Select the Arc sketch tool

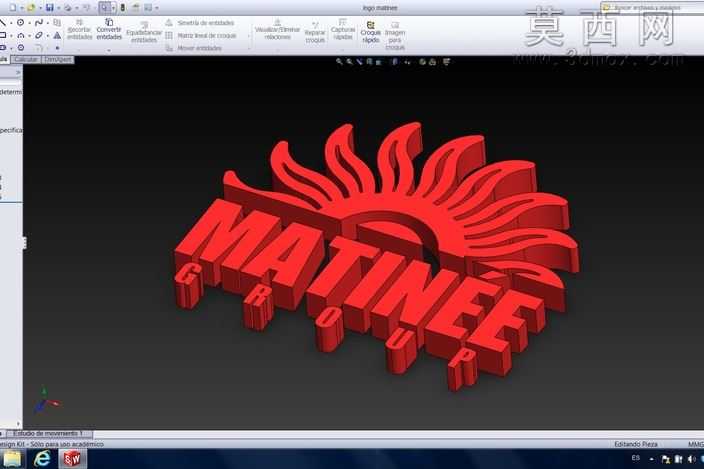point(21,35)
